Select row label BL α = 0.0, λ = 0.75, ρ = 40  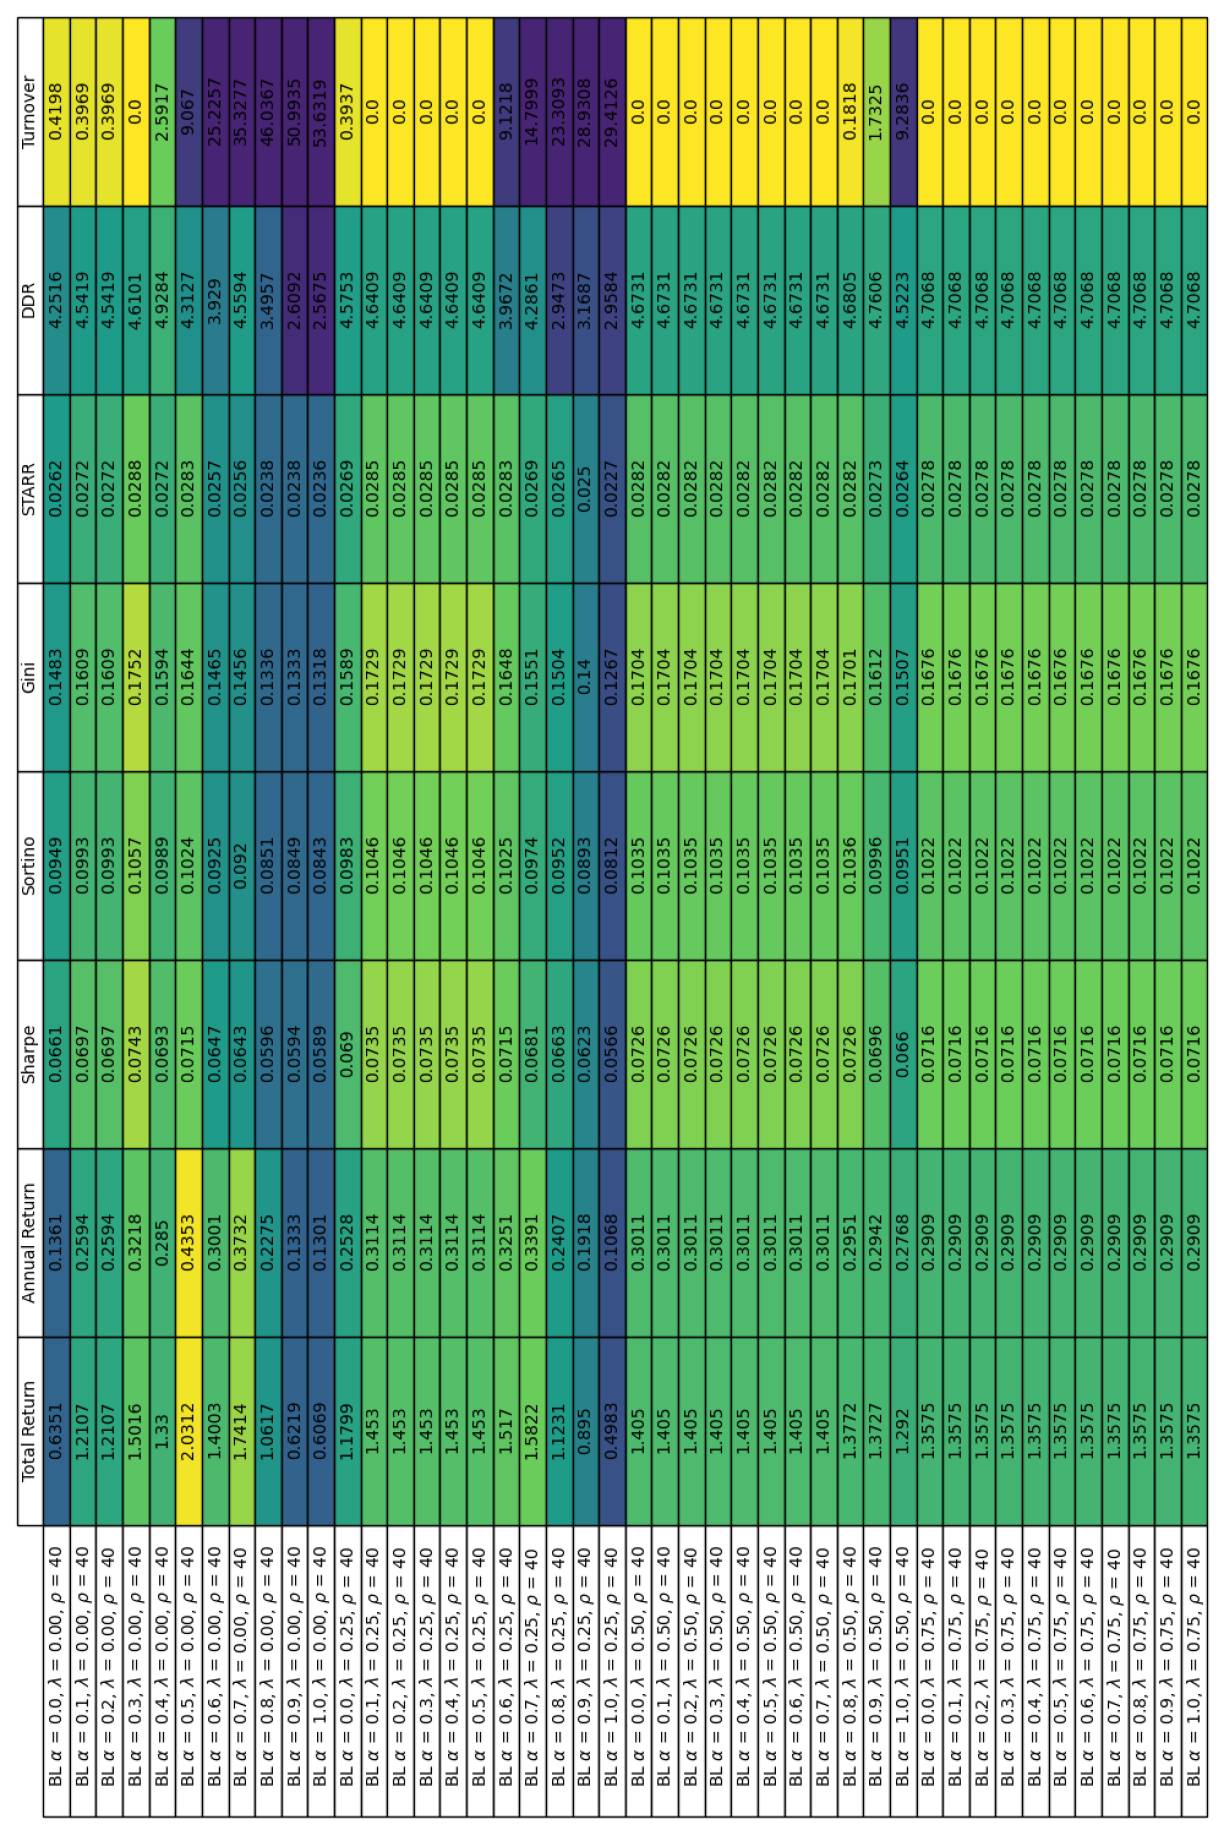click(x=930, y=1671)
